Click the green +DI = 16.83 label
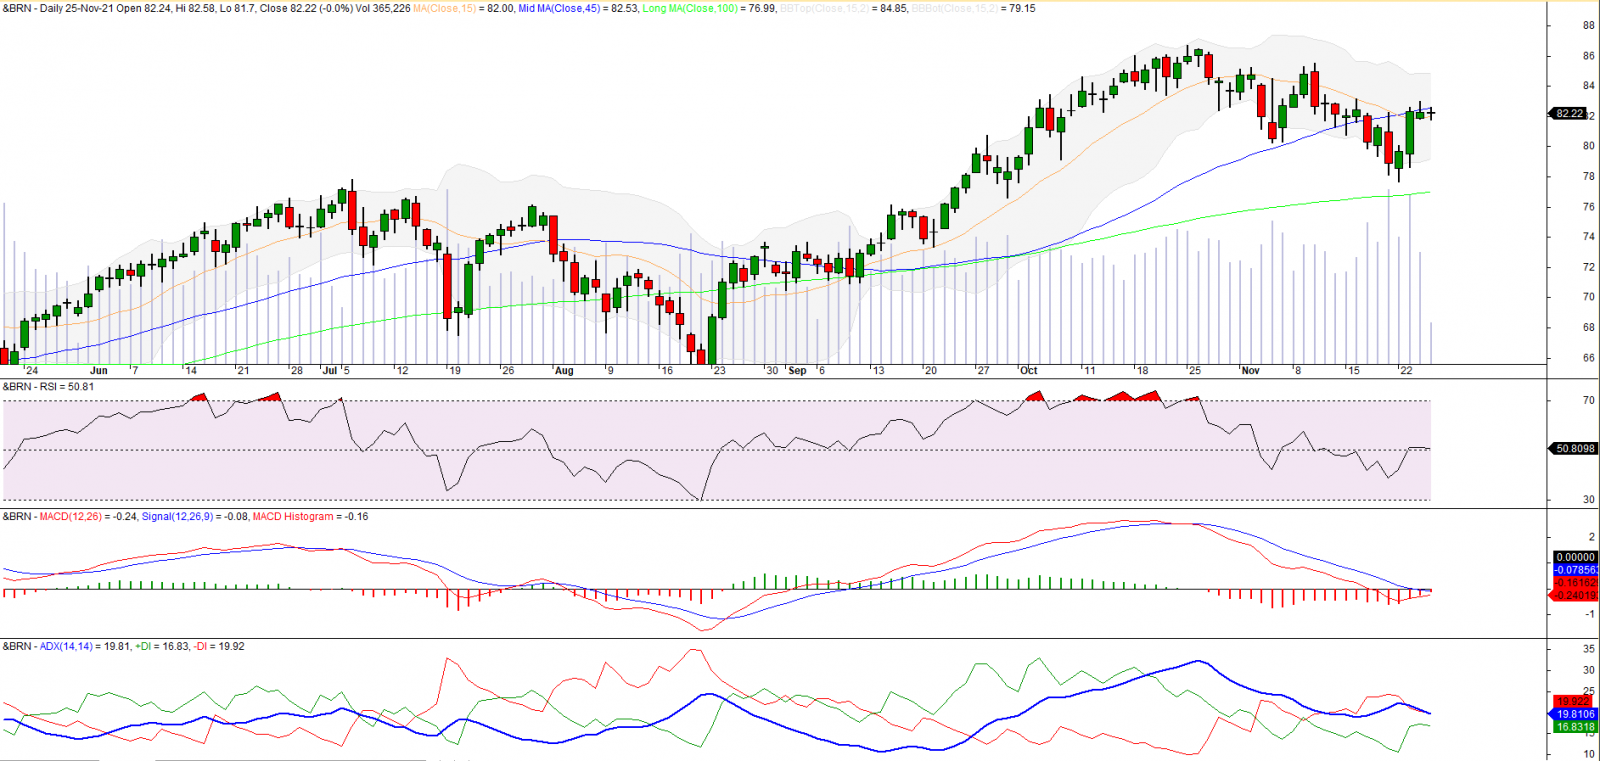1600x761 pixels. (162, 646)
